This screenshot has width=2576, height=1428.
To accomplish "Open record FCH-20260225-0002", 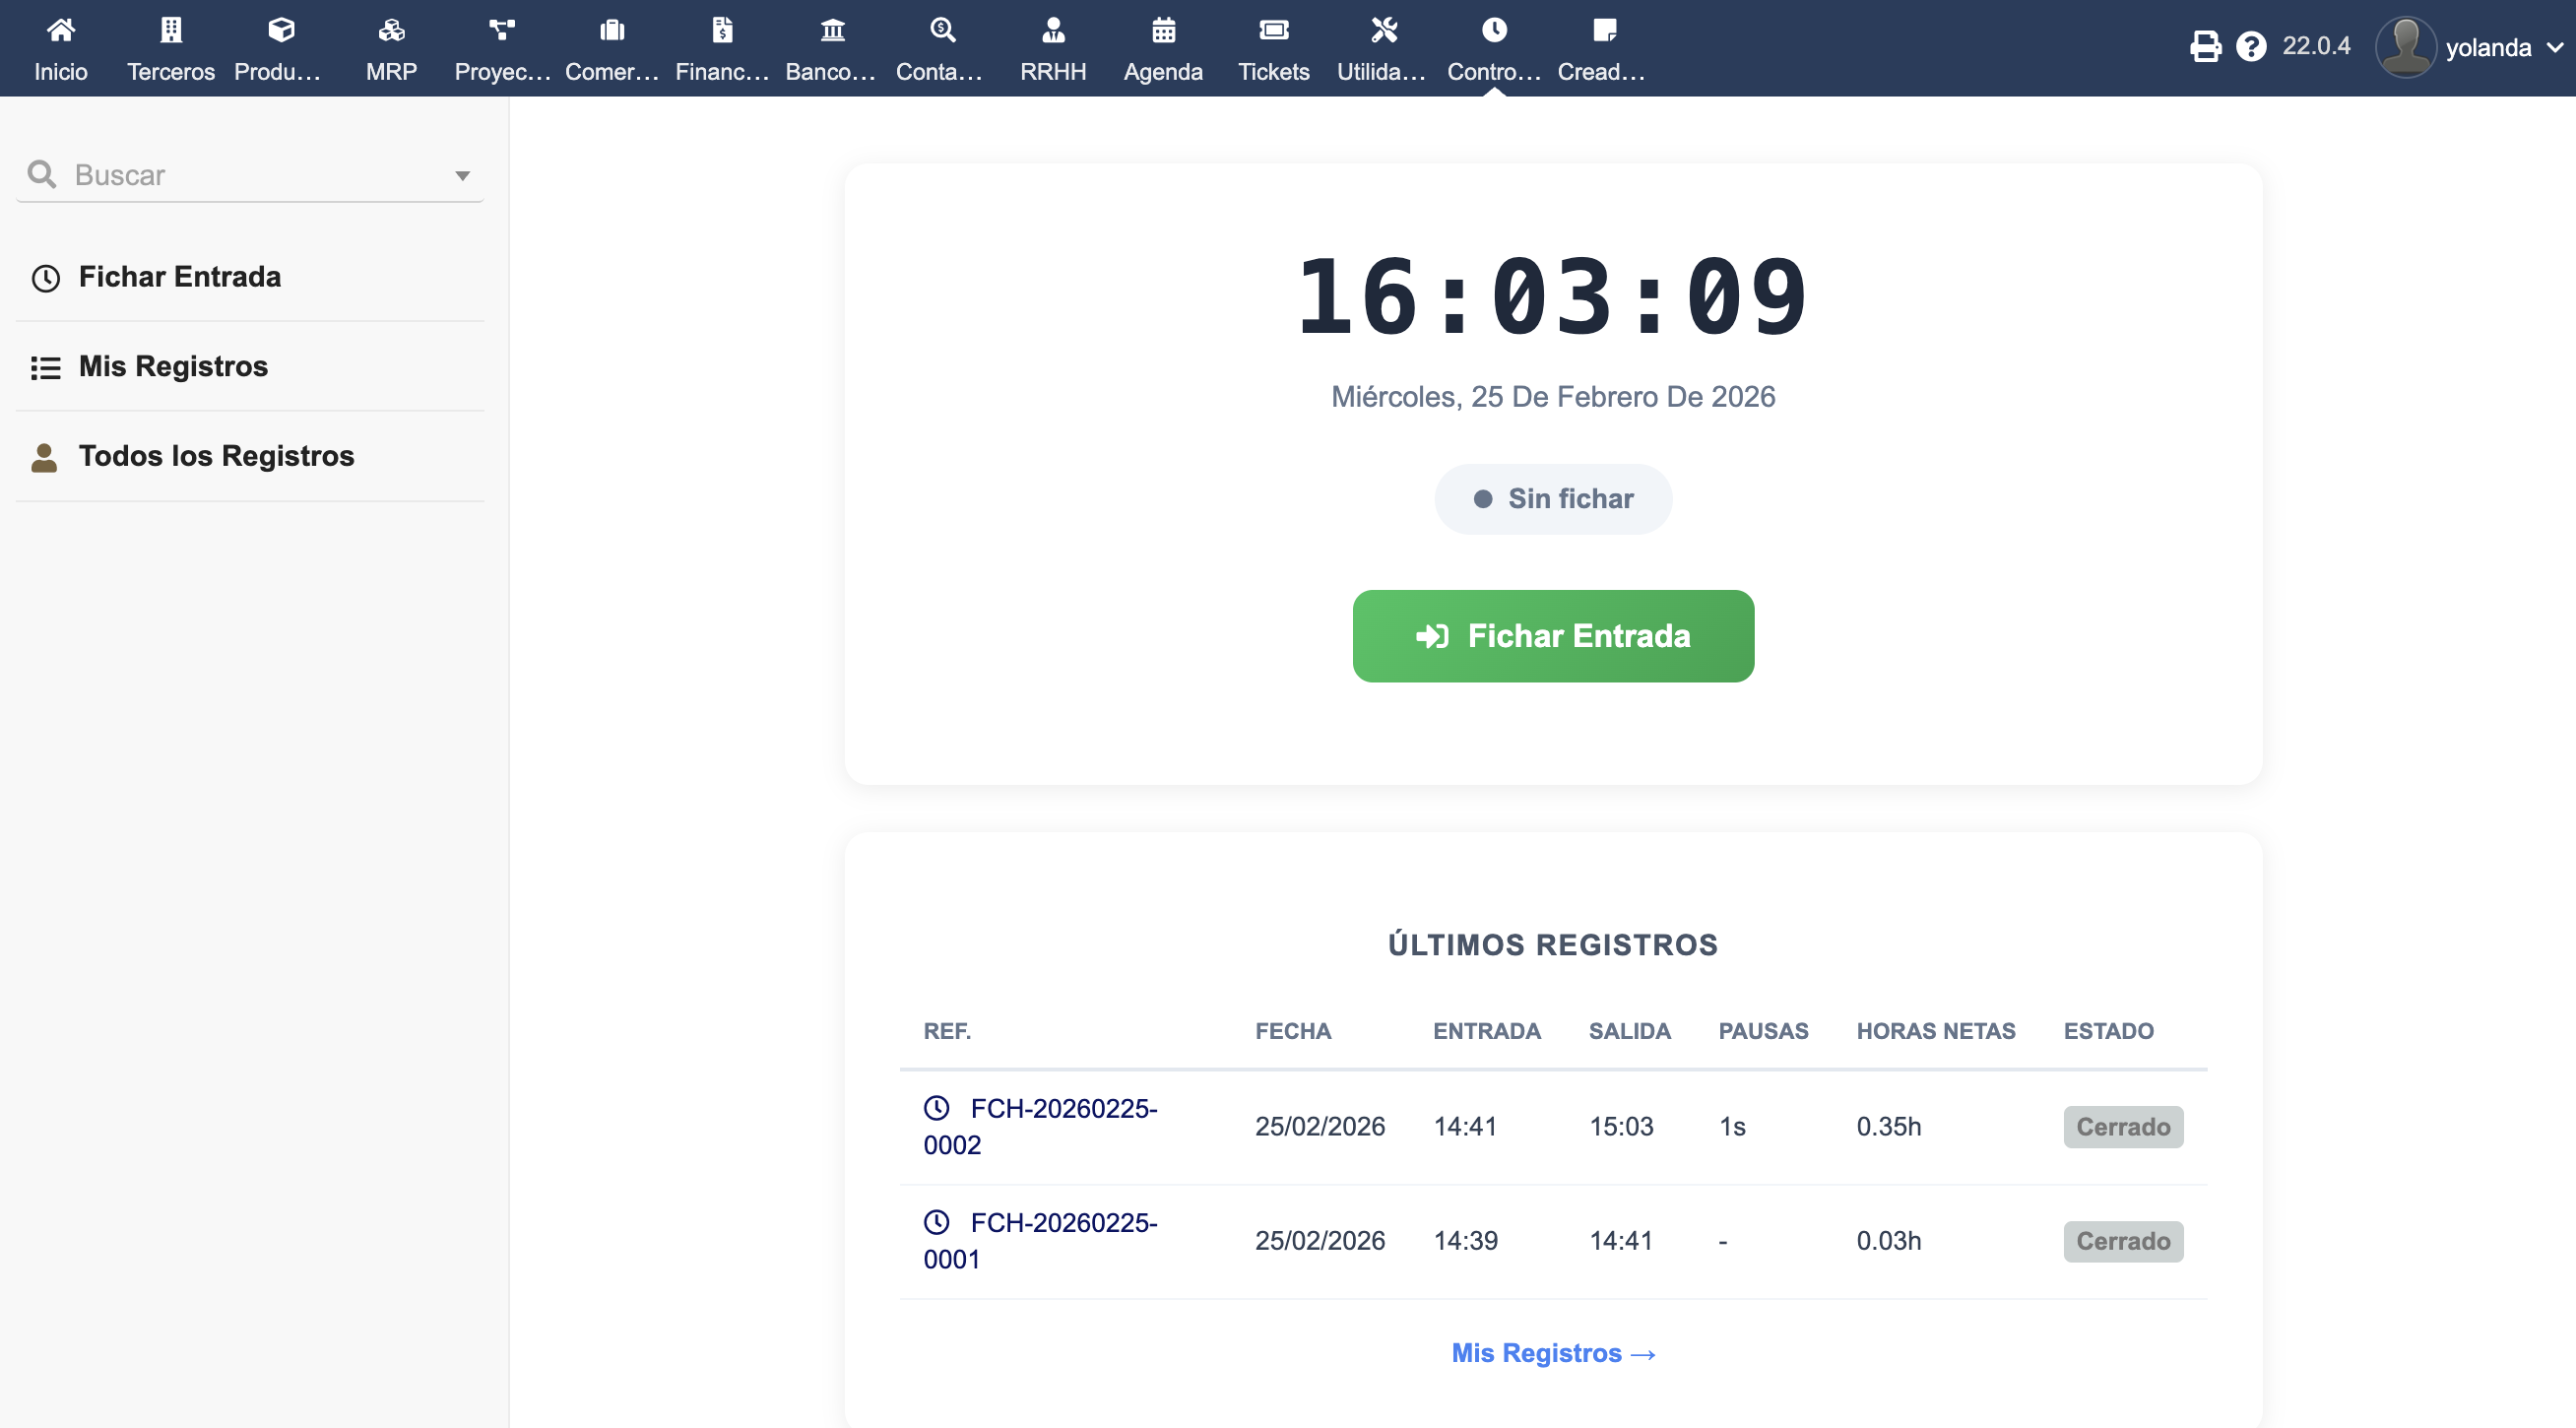I will click(x=1062, y=1109).
